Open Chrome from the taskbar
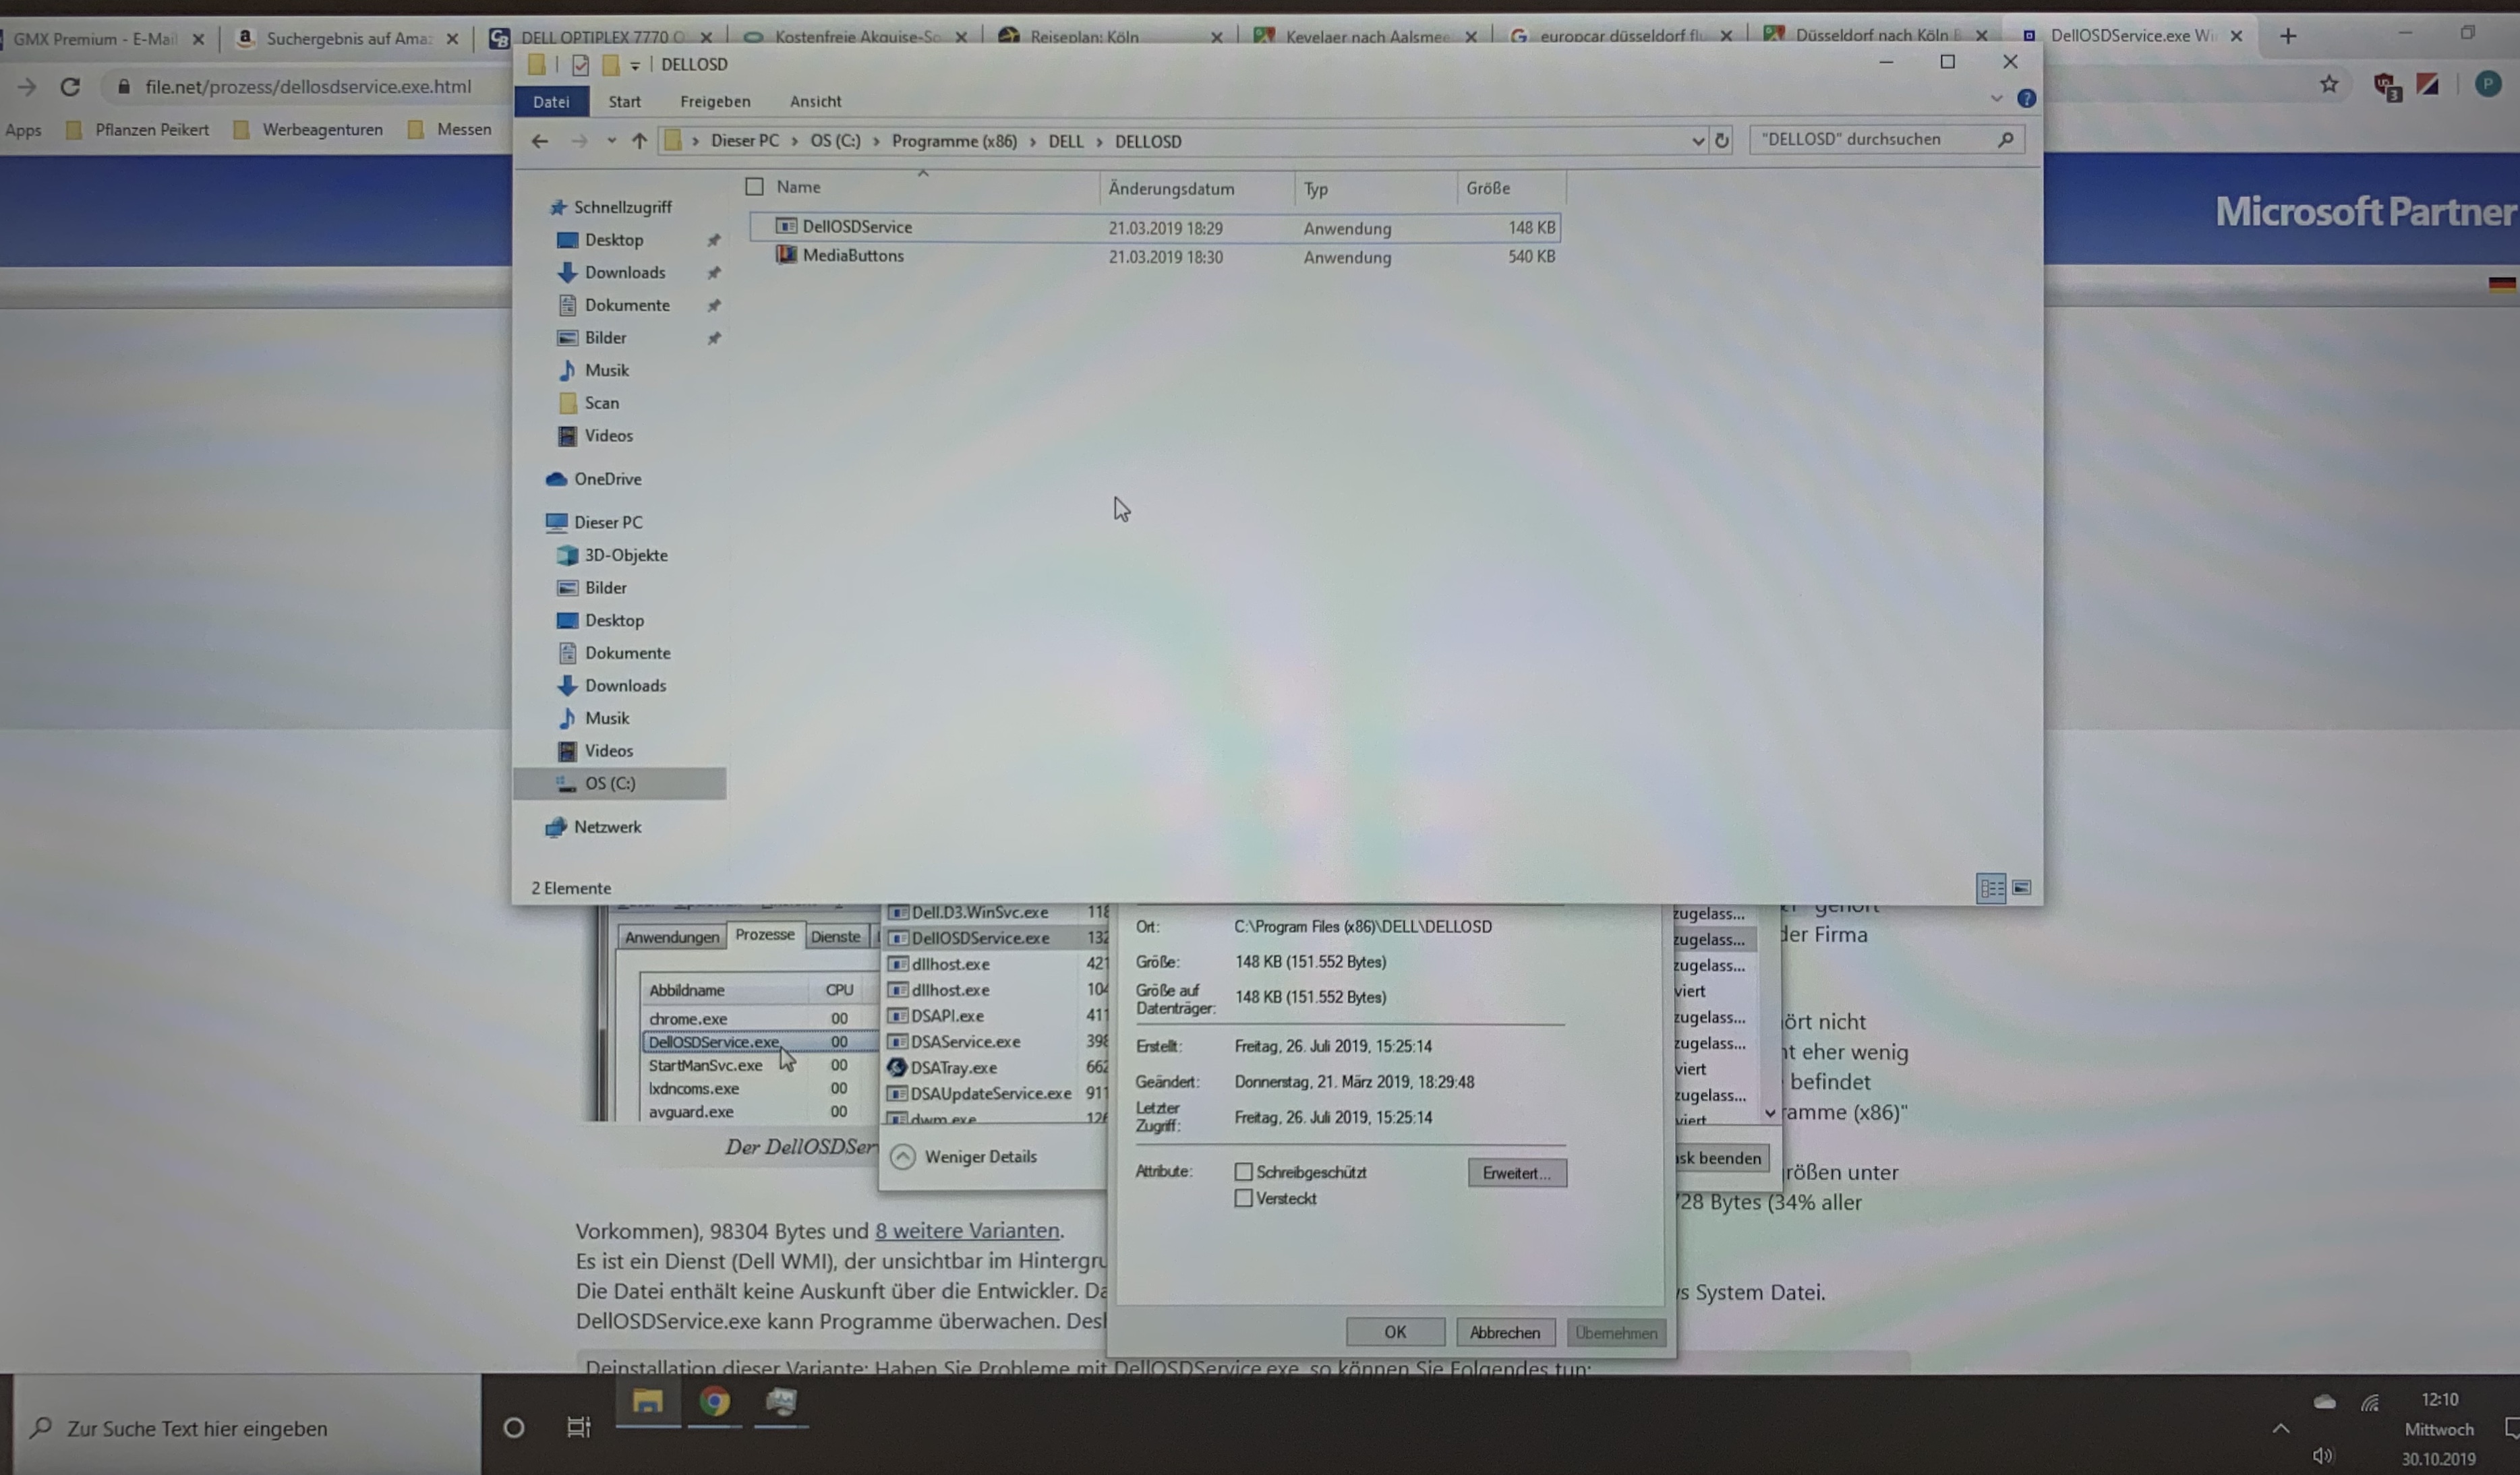 pos(714,1402)
